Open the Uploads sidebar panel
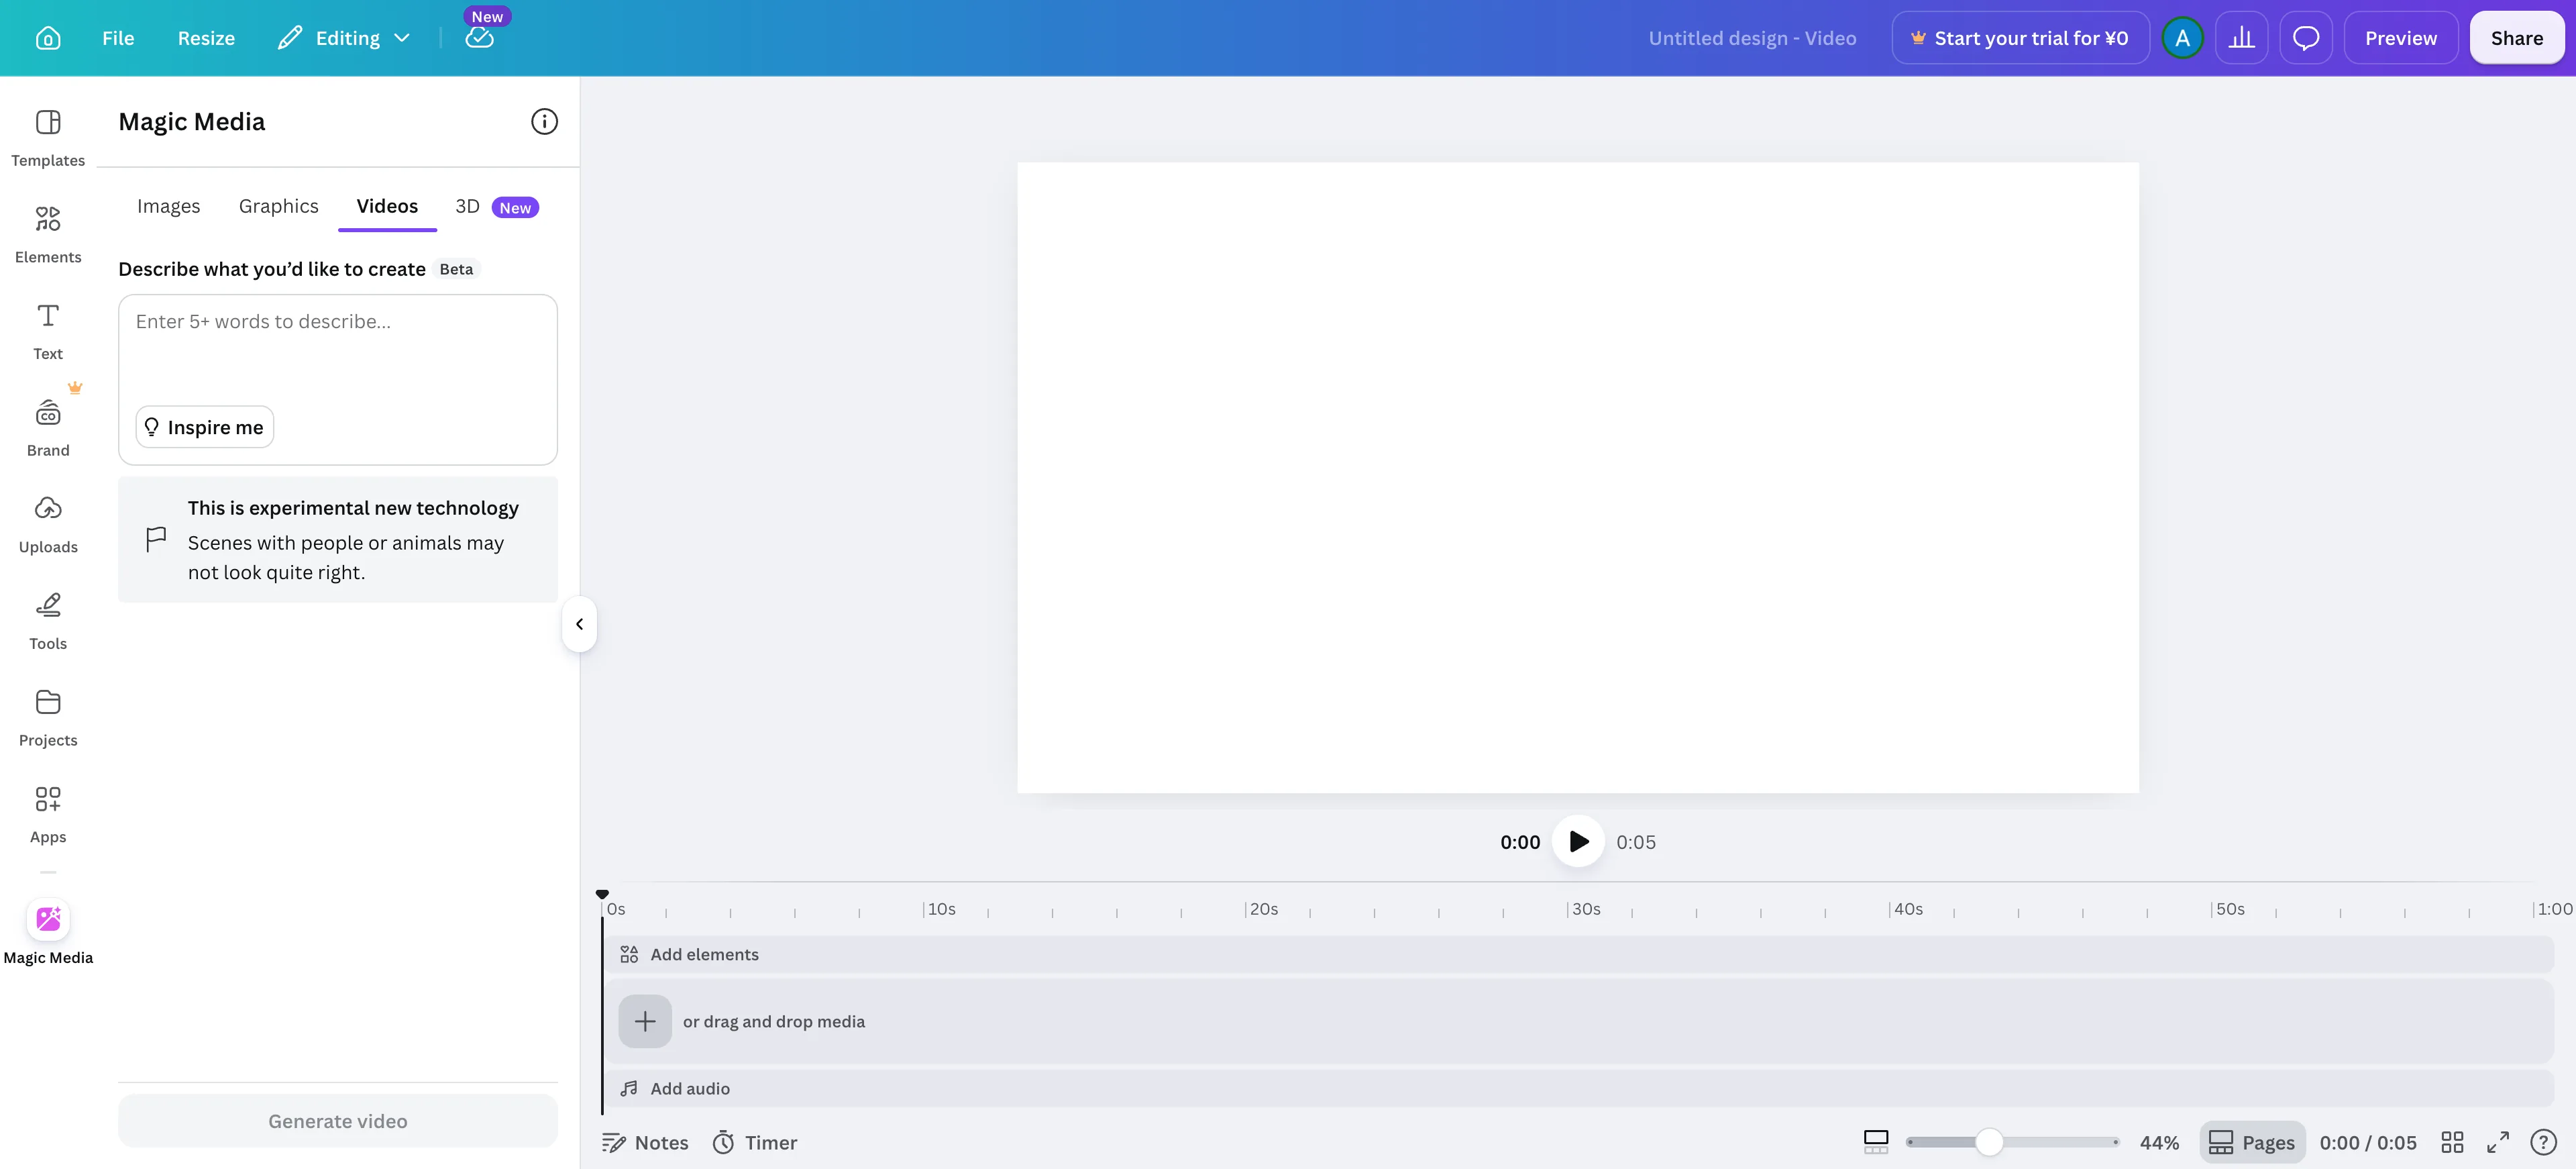This screenshot has width=2576, height=1169. (x=48, y=525)
